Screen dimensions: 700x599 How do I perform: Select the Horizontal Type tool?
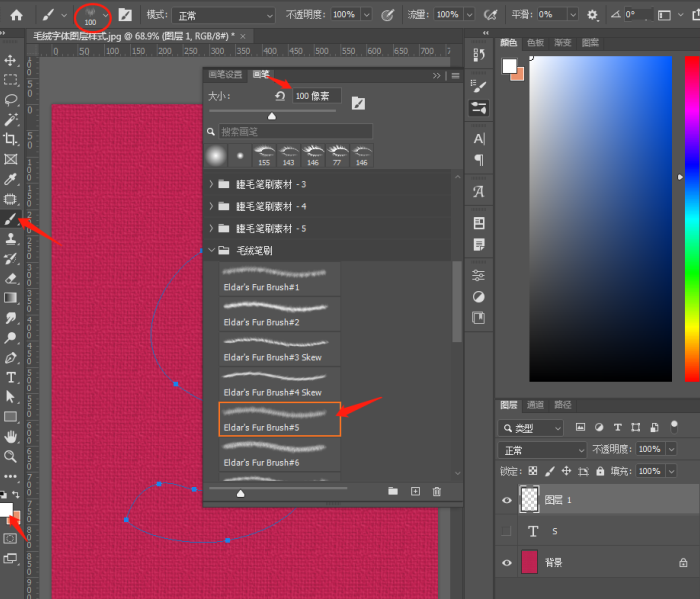(x=11, y=377)
